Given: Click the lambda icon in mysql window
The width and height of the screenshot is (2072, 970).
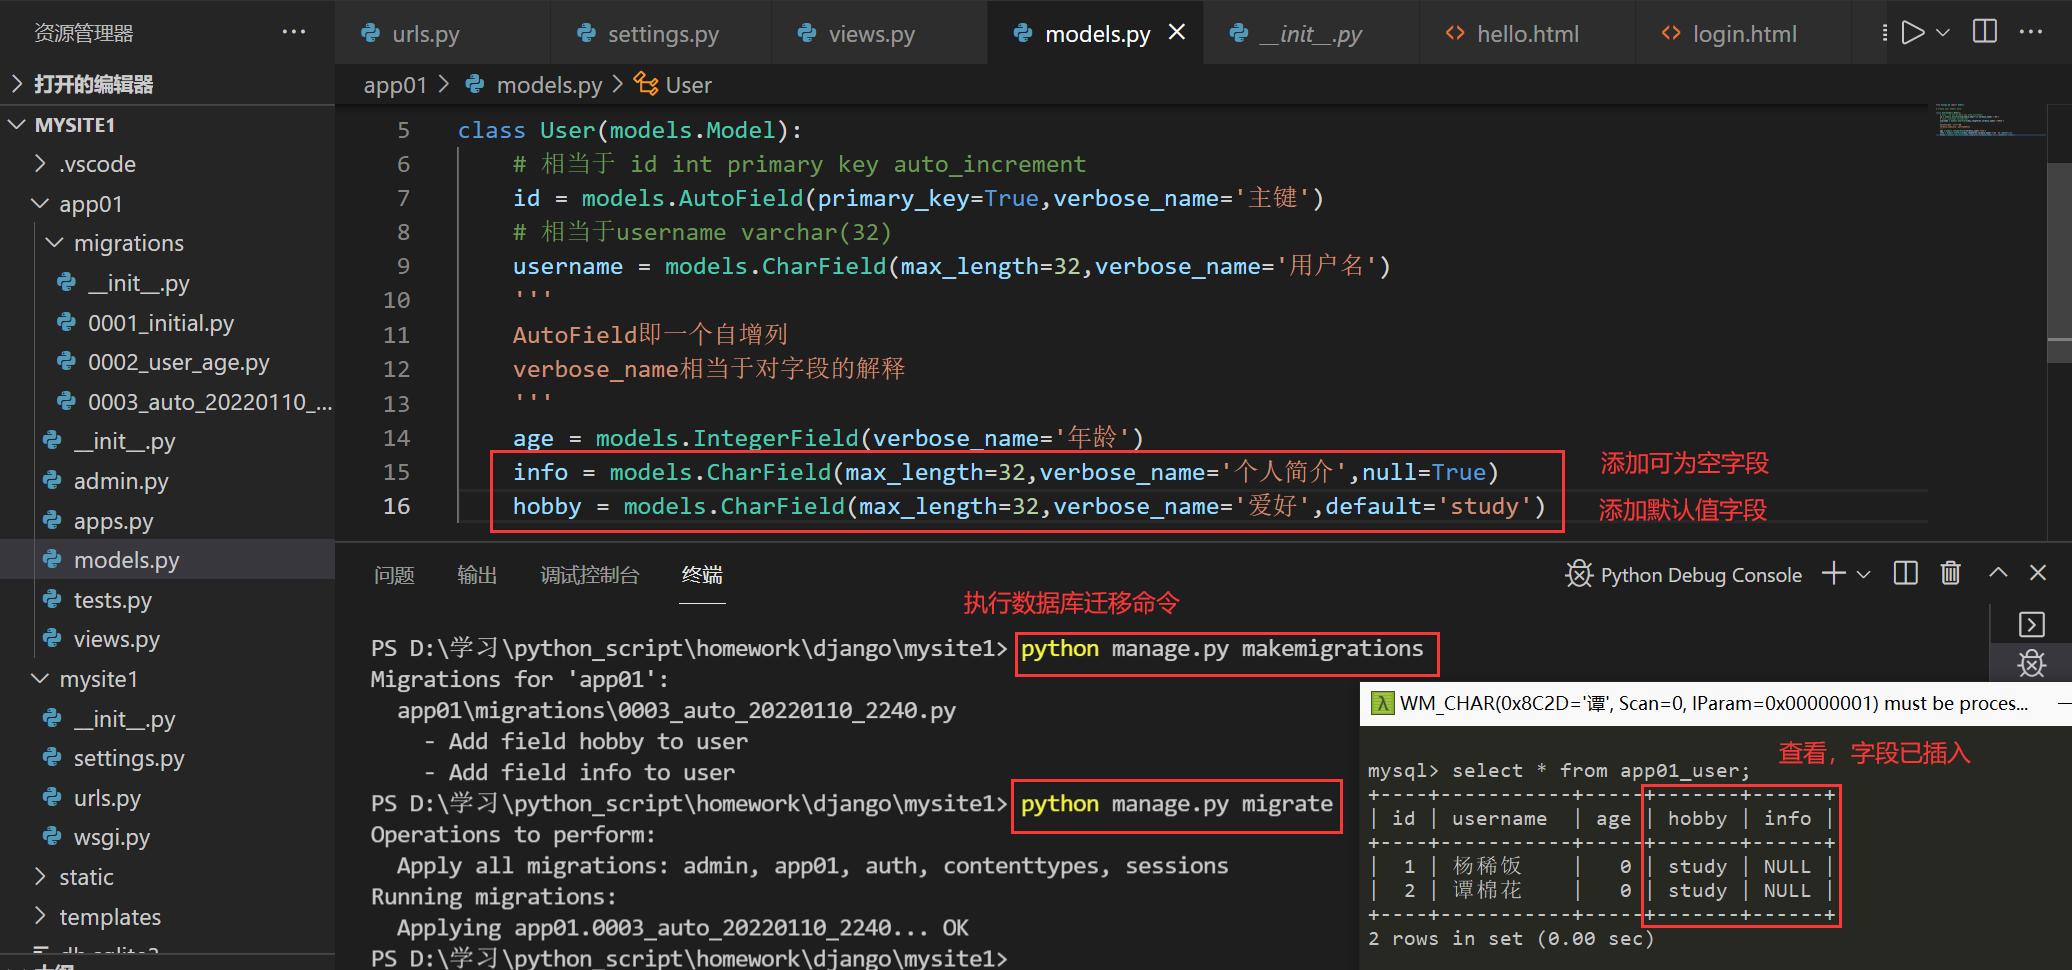Looking at the screenshot, I should tap(1382, 703).
